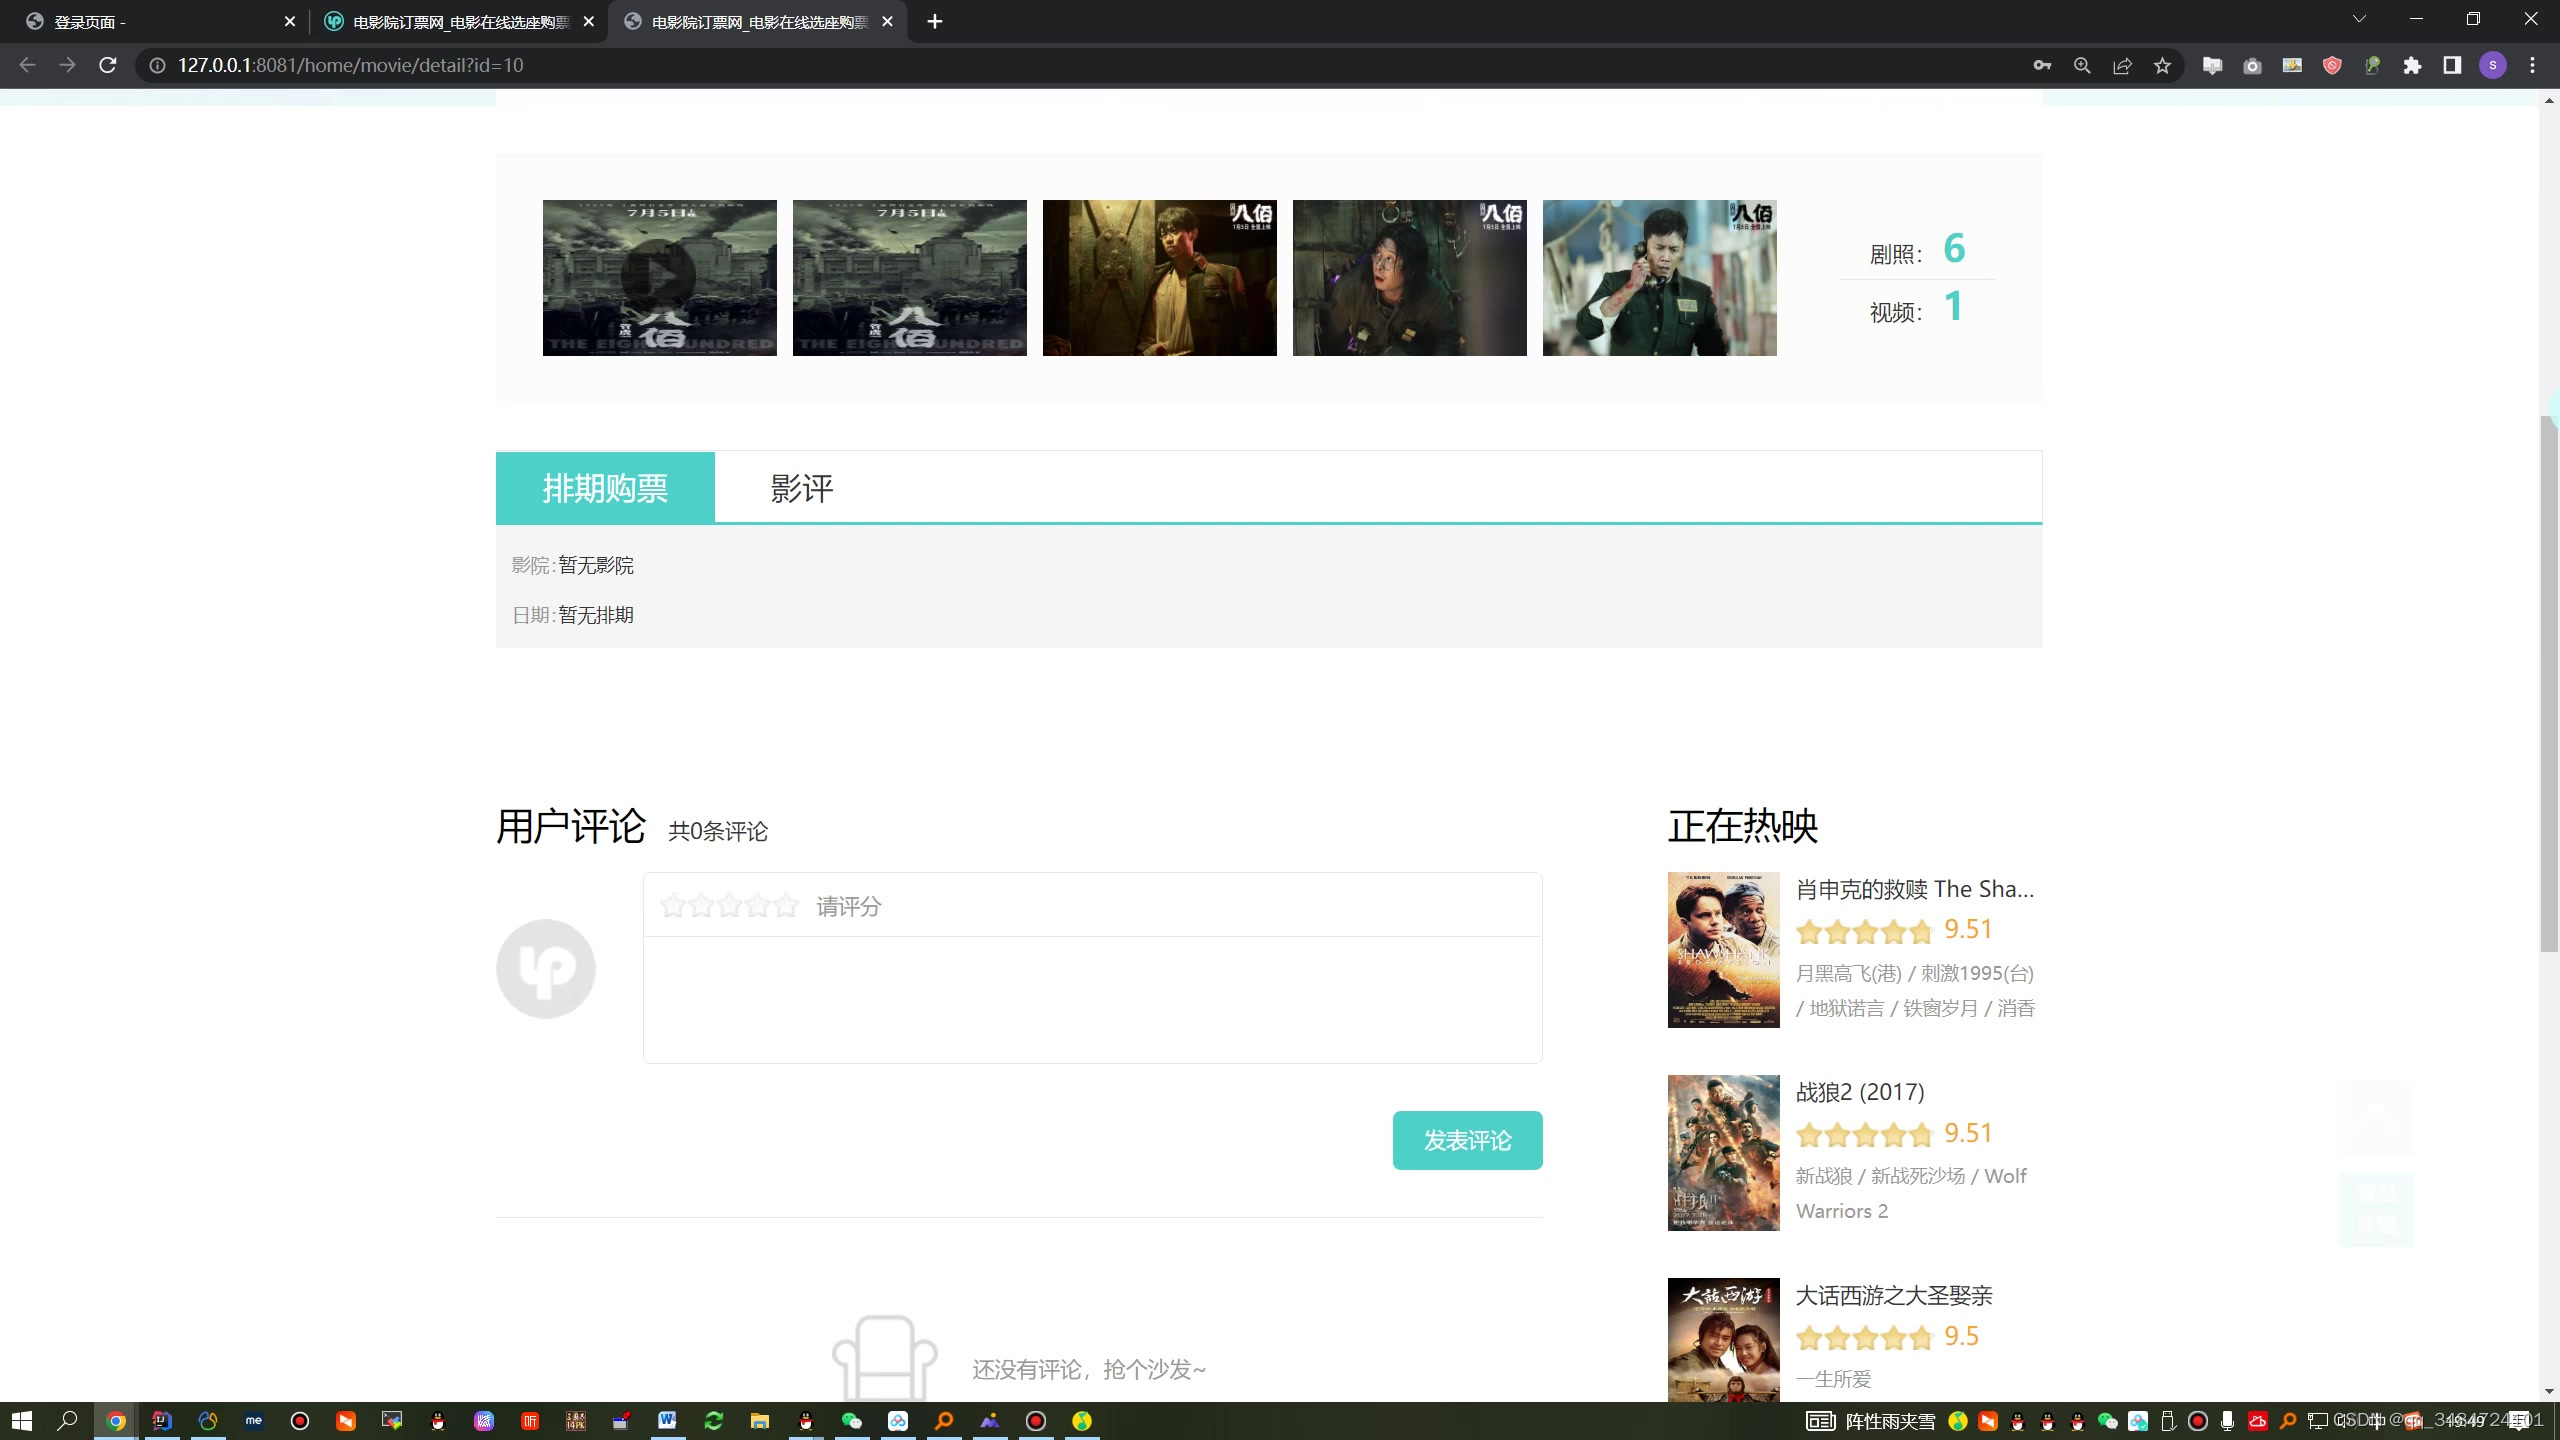
Task: Open 肖申克的救赎 movie title link
Action: [1914, 889]
